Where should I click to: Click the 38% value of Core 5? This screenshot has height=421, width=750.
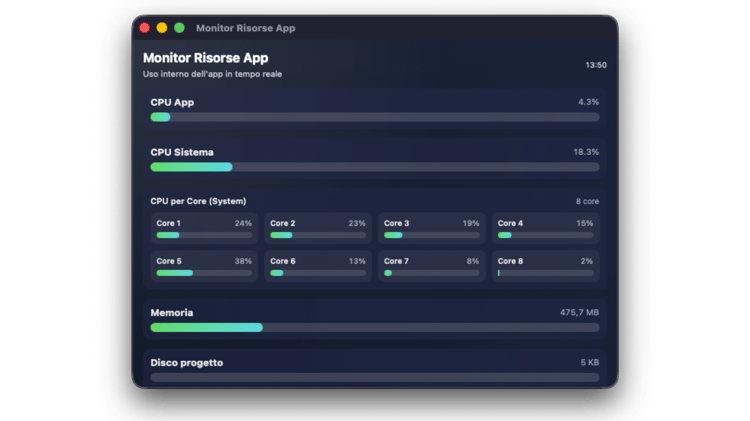coord(243,261)
